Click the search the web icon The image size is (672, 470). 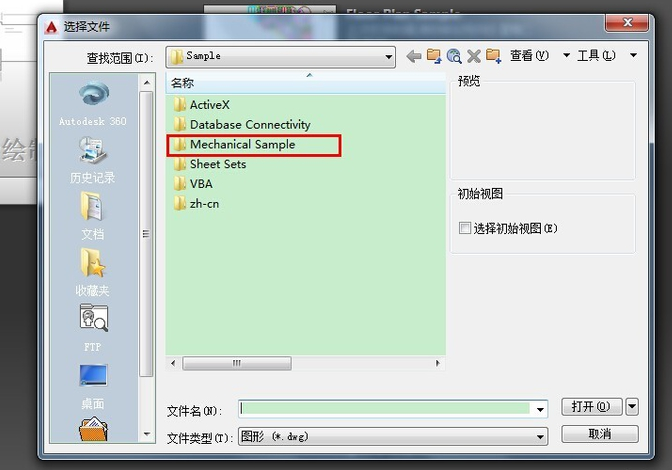coord(454,56)
